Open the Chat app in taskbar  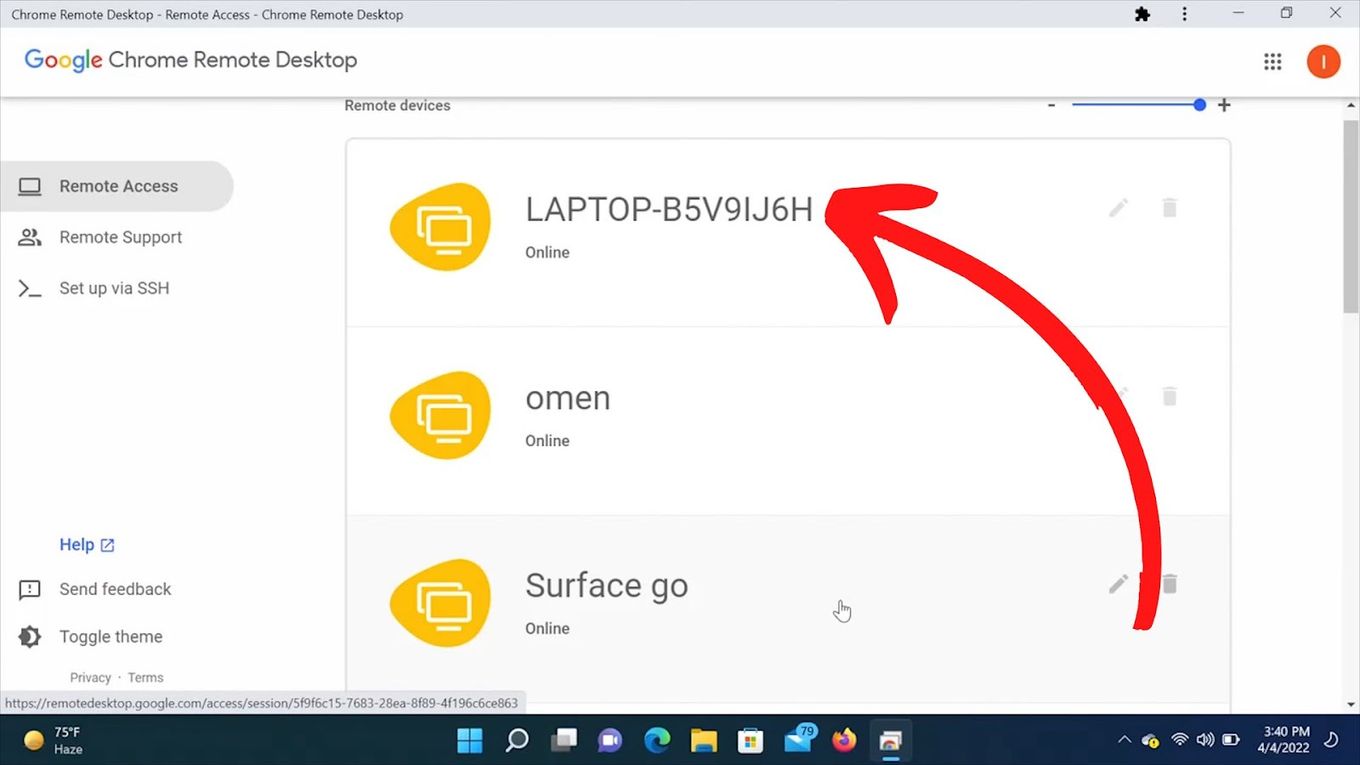(610, 740)
